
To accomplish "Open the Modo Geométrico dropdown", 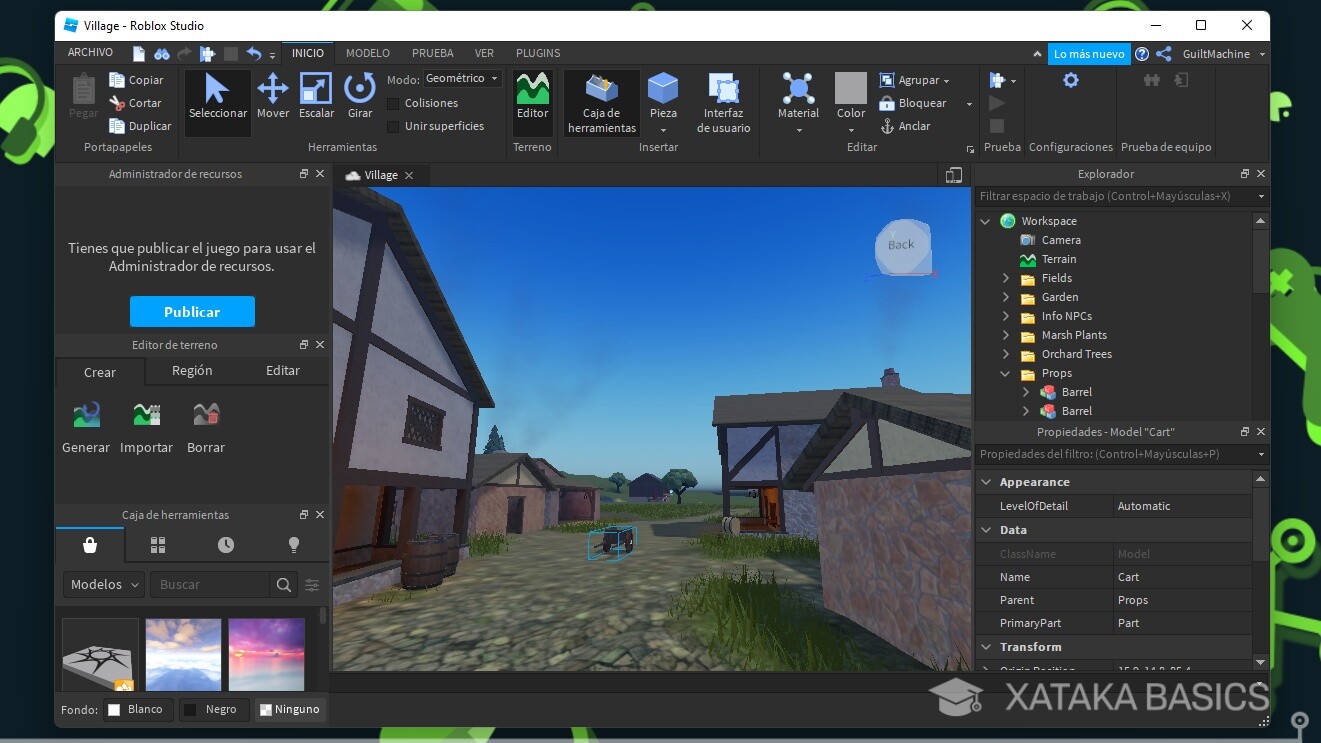I will pyautogui.click(x=461, y=77).
